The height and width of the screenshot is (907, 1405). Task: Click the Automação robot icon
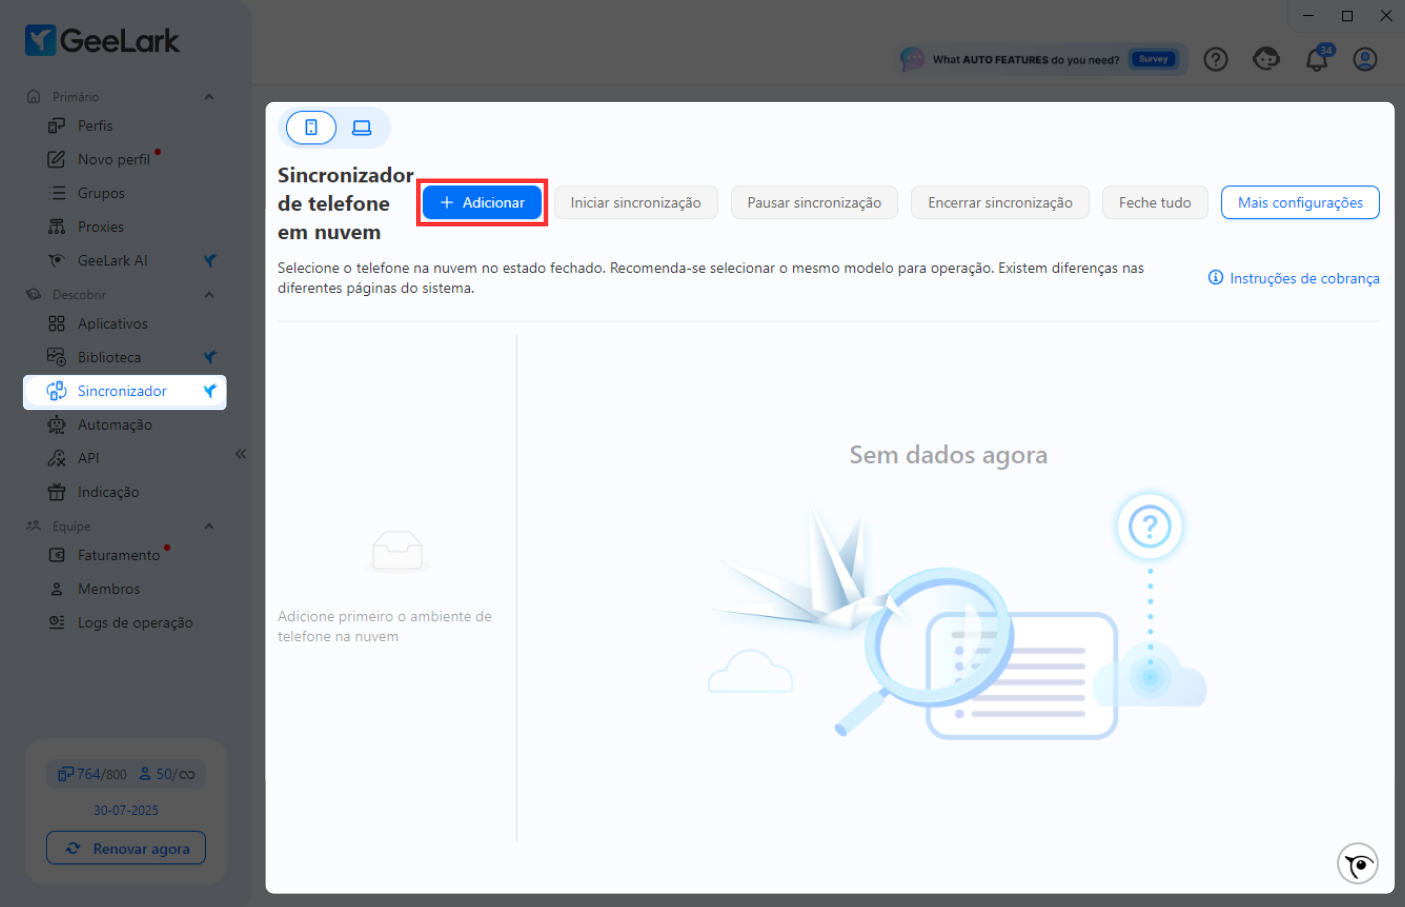tap(57, 425)
